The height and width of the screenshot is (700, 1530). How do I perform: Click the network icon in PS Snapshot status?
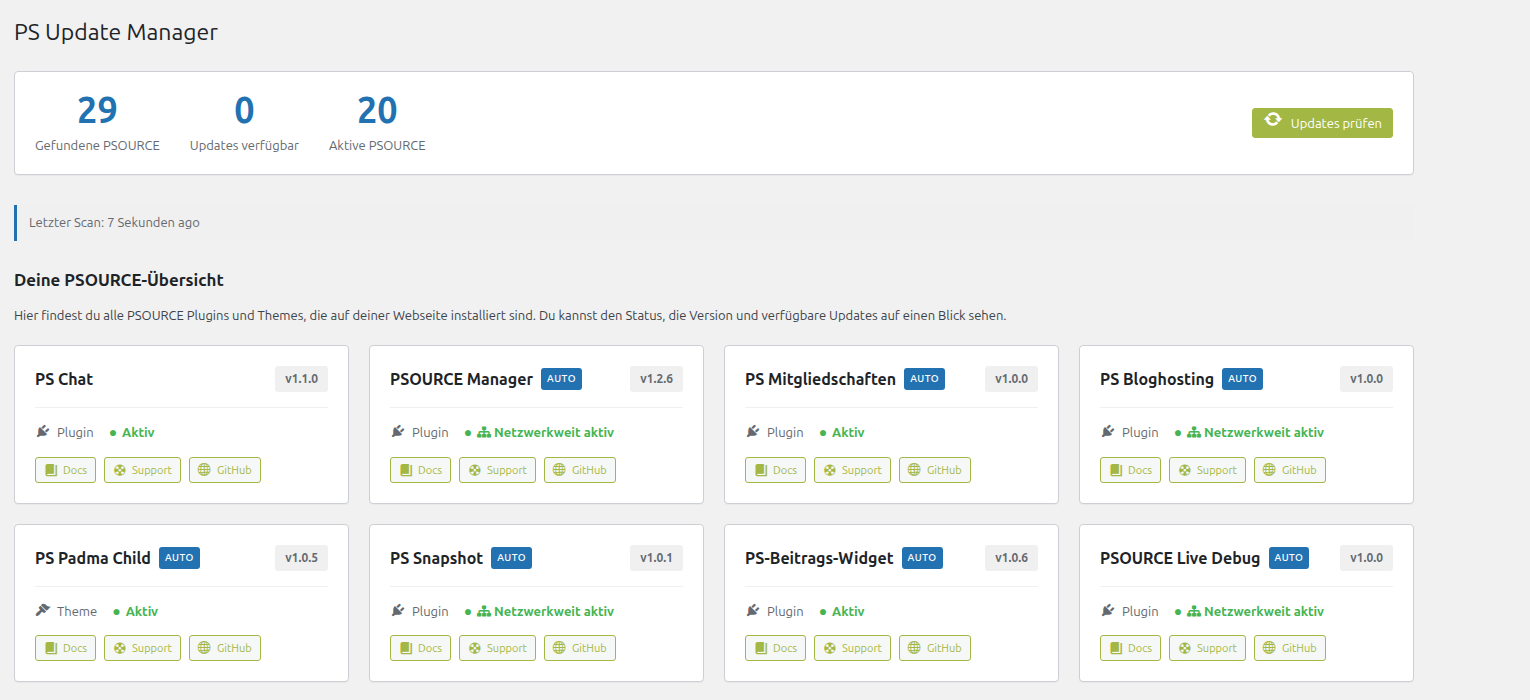click(x=483, y=611)
